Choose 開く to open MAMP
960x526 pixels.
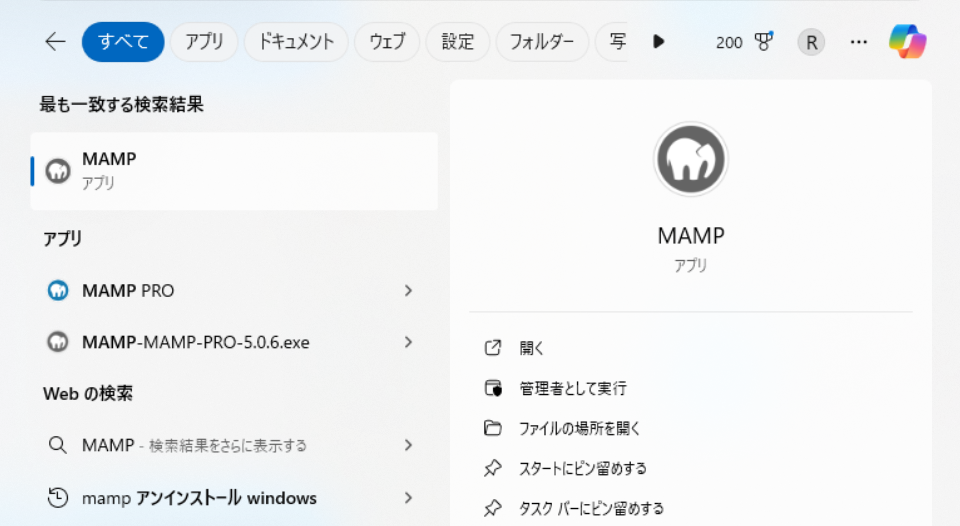click(x=531, y=348)
